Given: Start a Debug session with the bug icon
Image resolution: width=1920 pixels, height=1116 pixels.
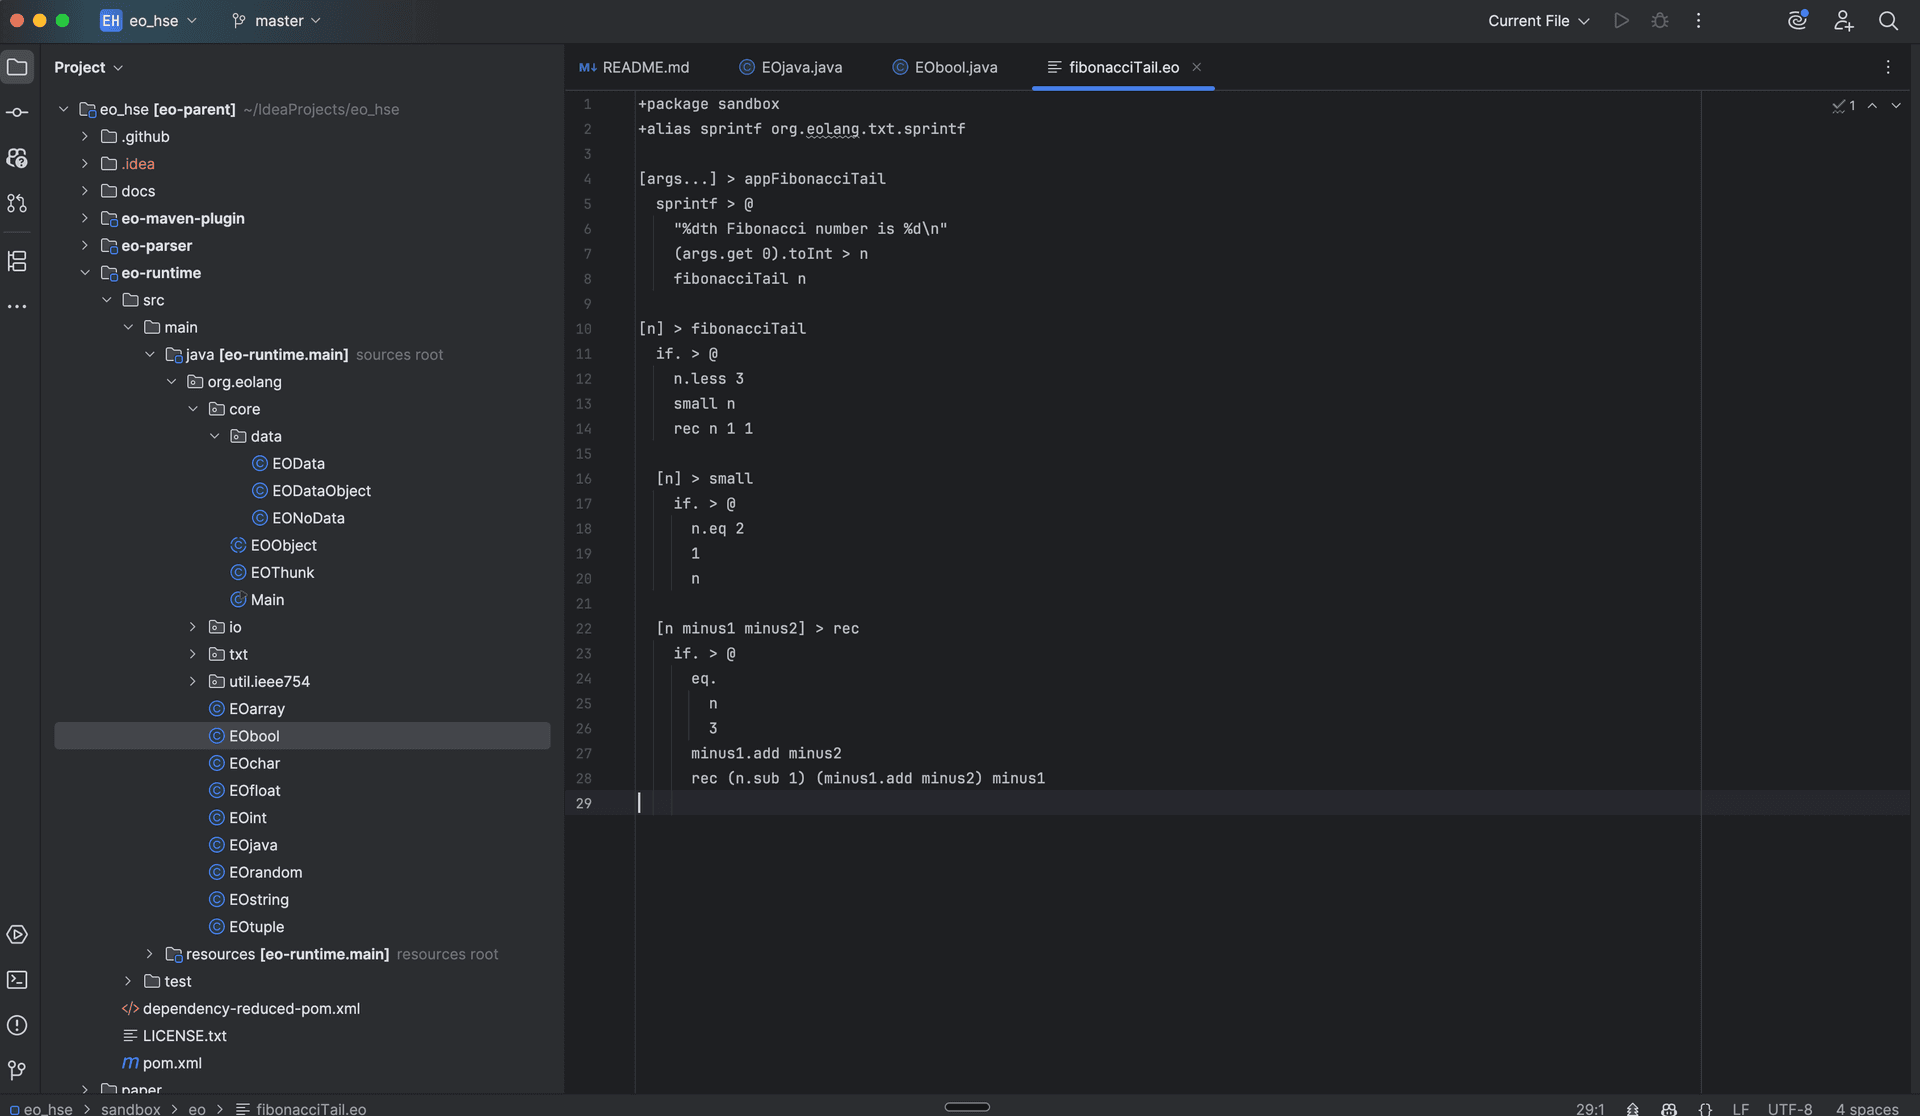Looking at the screenshot, I should coord(1659,20).
